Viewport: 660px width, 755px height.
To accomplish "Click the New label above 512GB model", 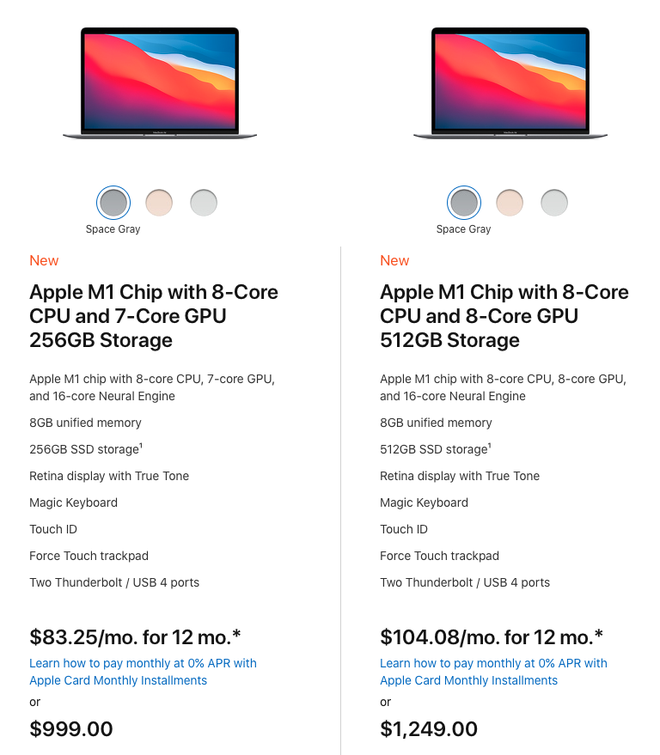I will [394, 260].
